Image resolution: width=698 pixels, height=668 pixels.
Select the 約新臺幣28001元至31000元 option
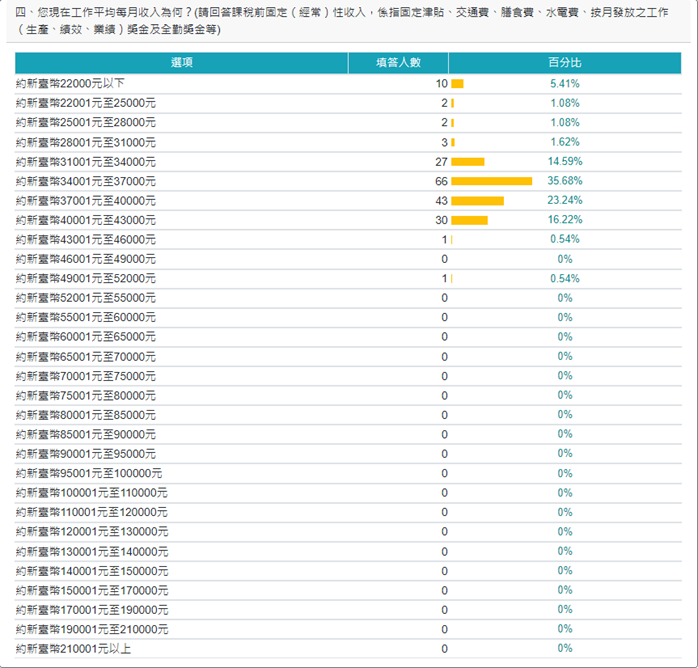(x=87, y=142)
